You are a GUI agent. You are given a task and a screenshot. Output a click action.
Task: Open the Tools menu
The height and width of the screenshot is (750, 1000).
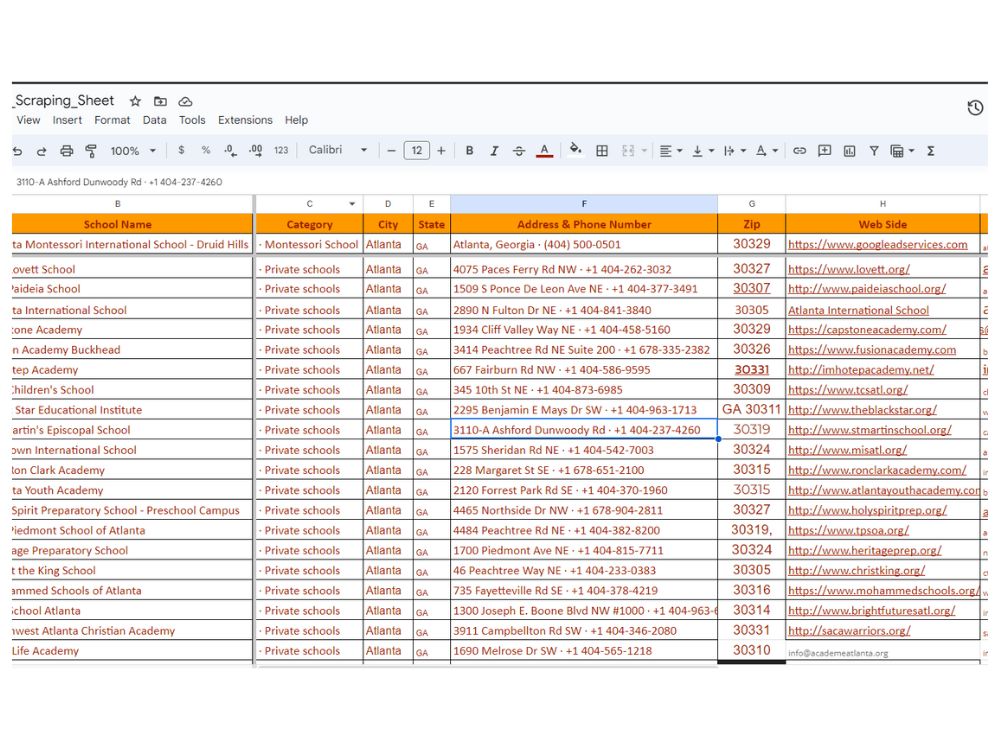192,120
